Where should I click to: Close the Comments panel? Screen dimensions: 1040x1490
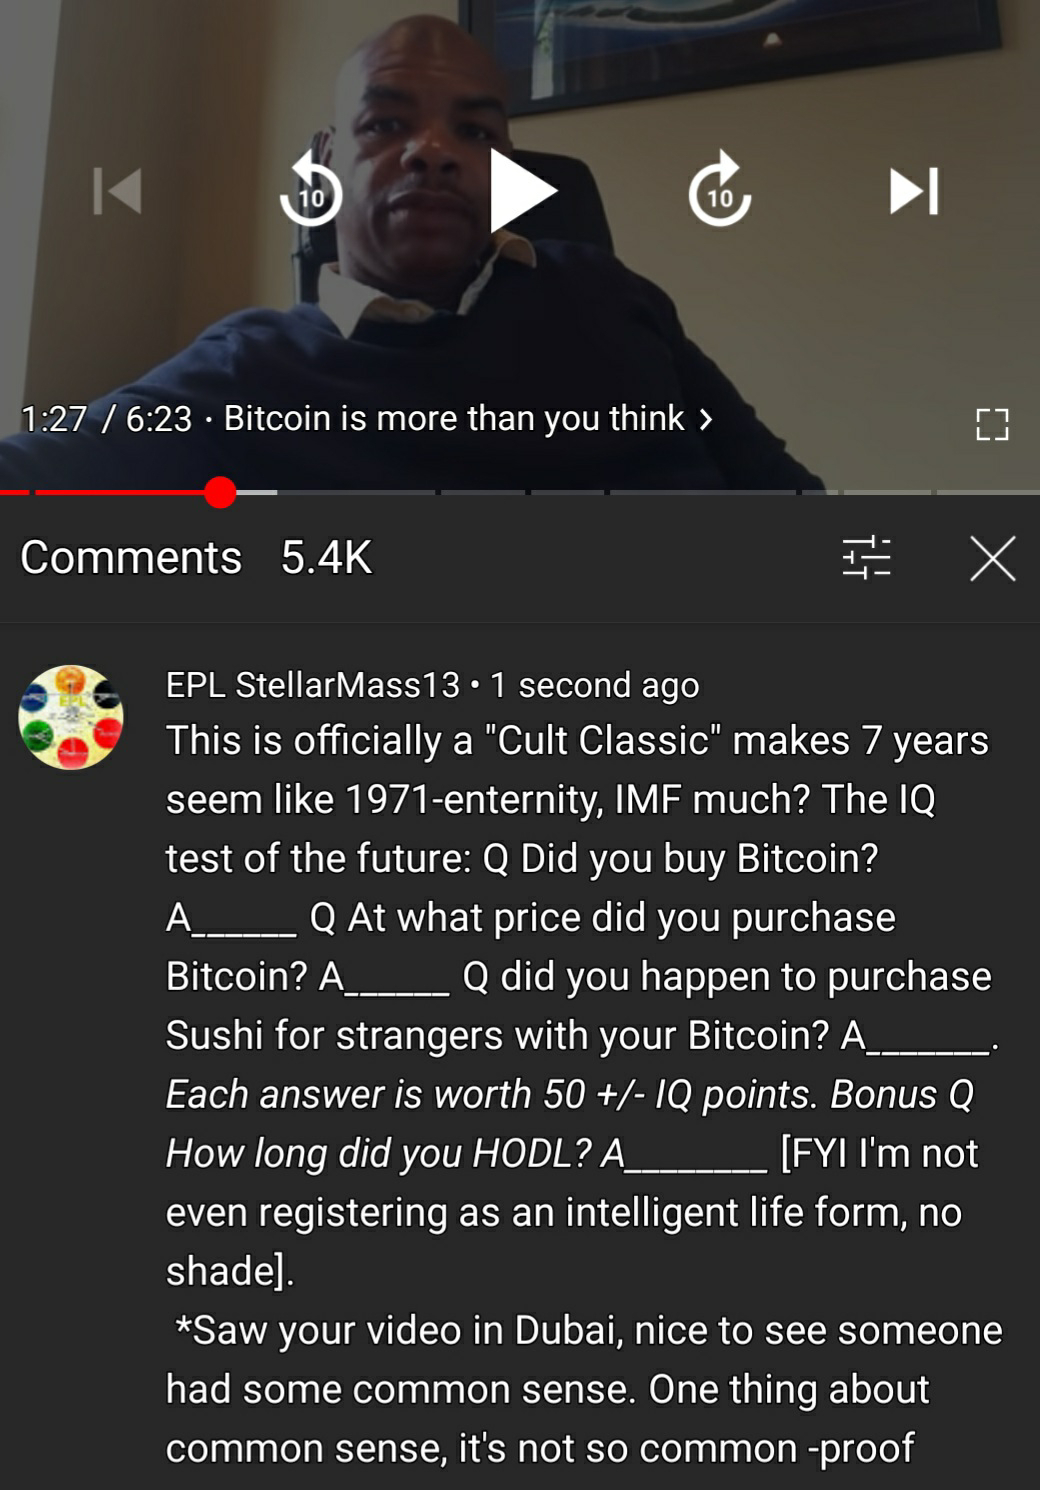pyautogui.click(x=992, y=557)
